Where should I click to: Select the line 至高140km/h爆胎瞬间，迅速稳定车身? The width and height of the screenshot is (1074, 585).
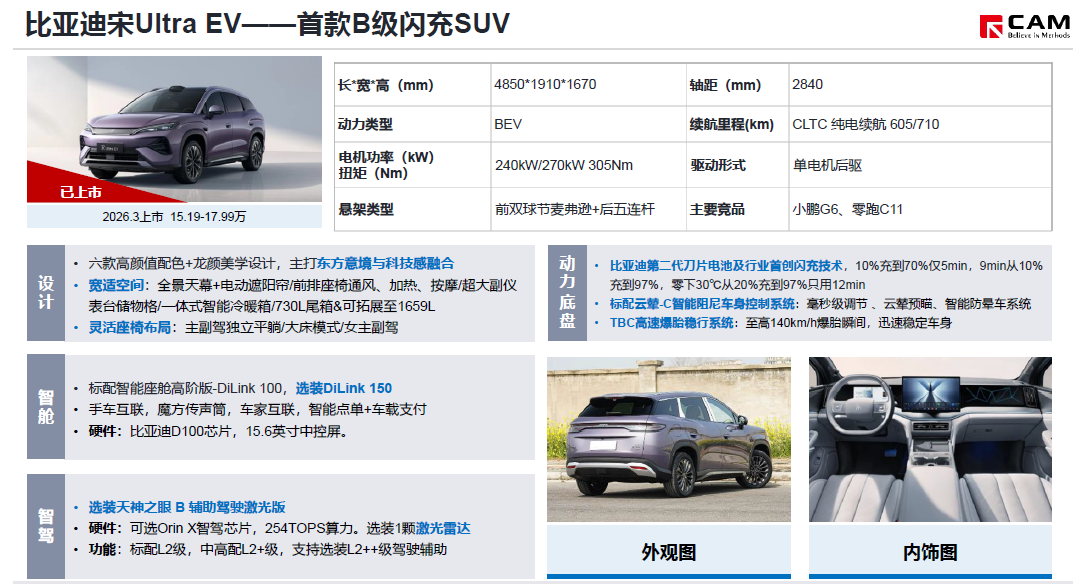pyautogui.click(x=849, y=323)
